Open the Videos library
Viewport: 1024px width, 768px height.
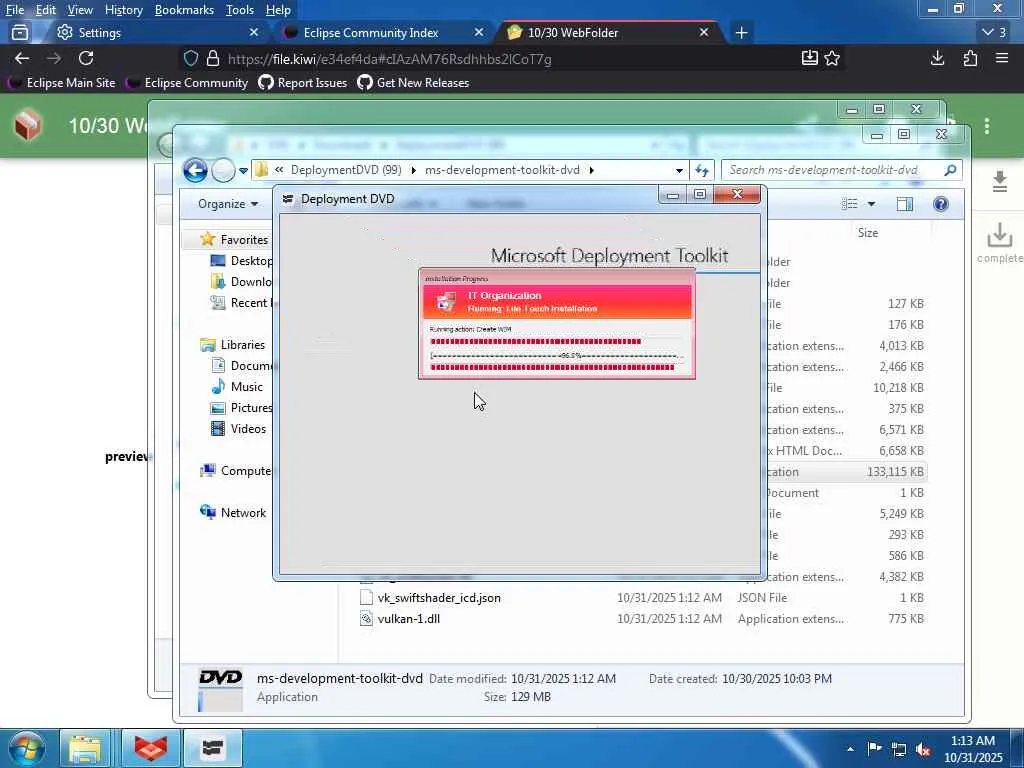pyautogui.click(x=248, y=428)
